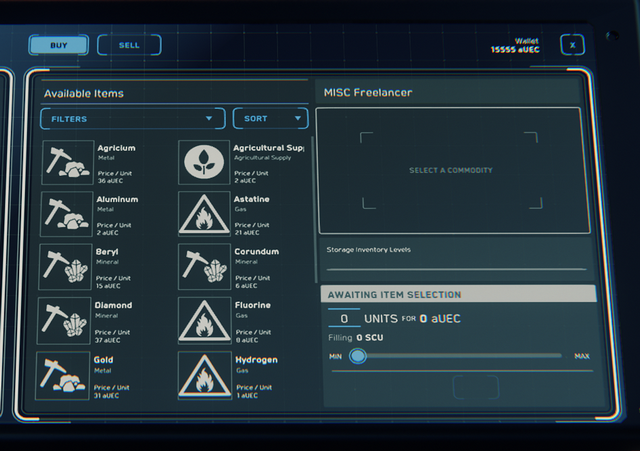The image size is (640, 451).
Task: Click the confirm purchase button under slider
Action: pyautogui.click(x=476, y=387)
